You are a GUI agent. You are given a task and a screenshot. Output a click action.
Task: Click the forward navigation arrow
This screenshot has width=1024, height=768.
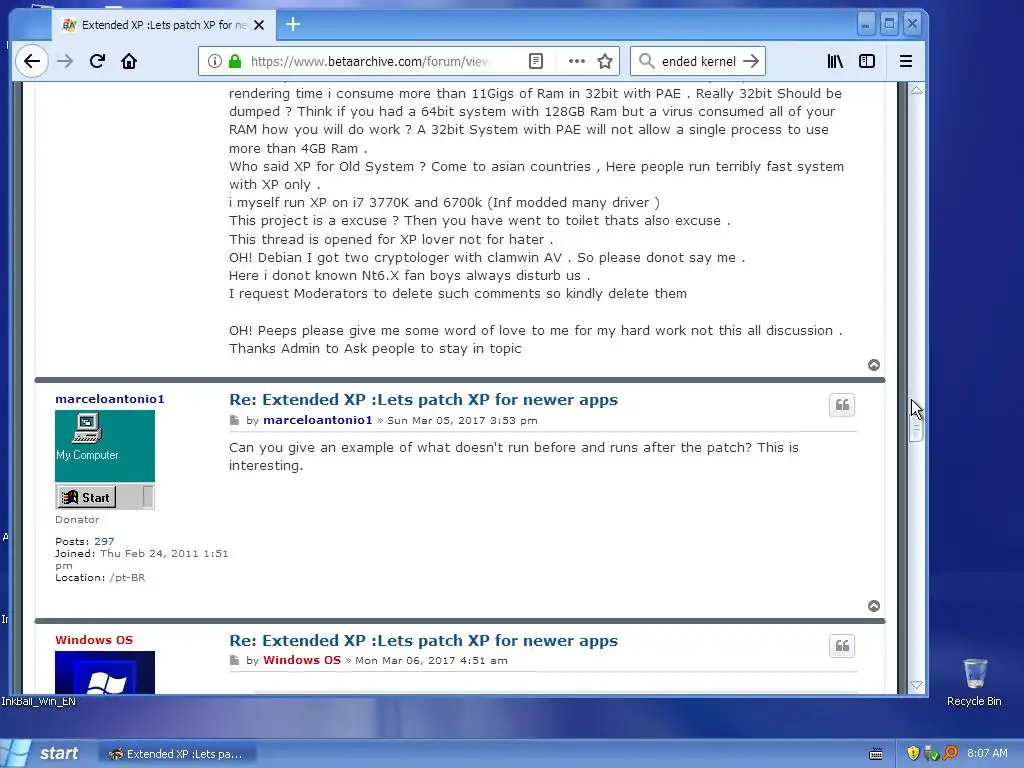click(65, 61)
